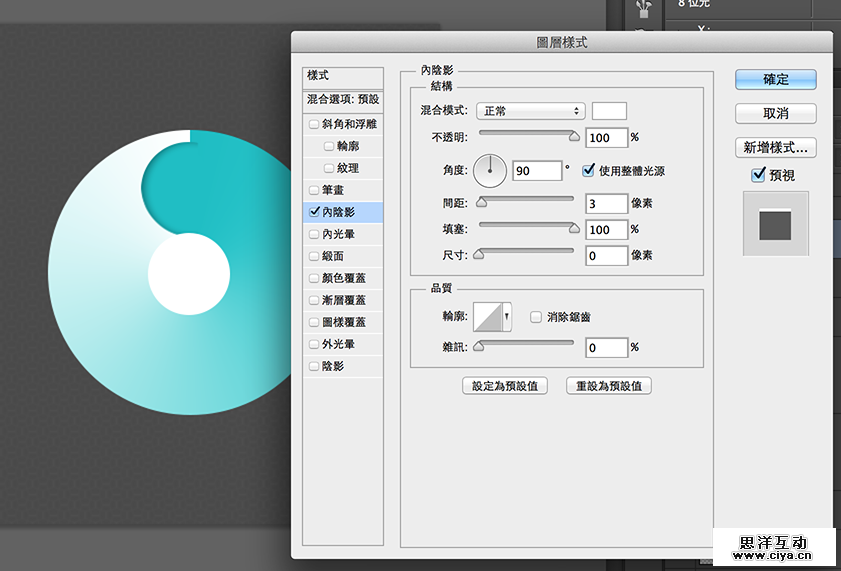This screenshot has height=571, width=841.
Task: Click 重設為預設值 button
Action: (x=609, y=386)
